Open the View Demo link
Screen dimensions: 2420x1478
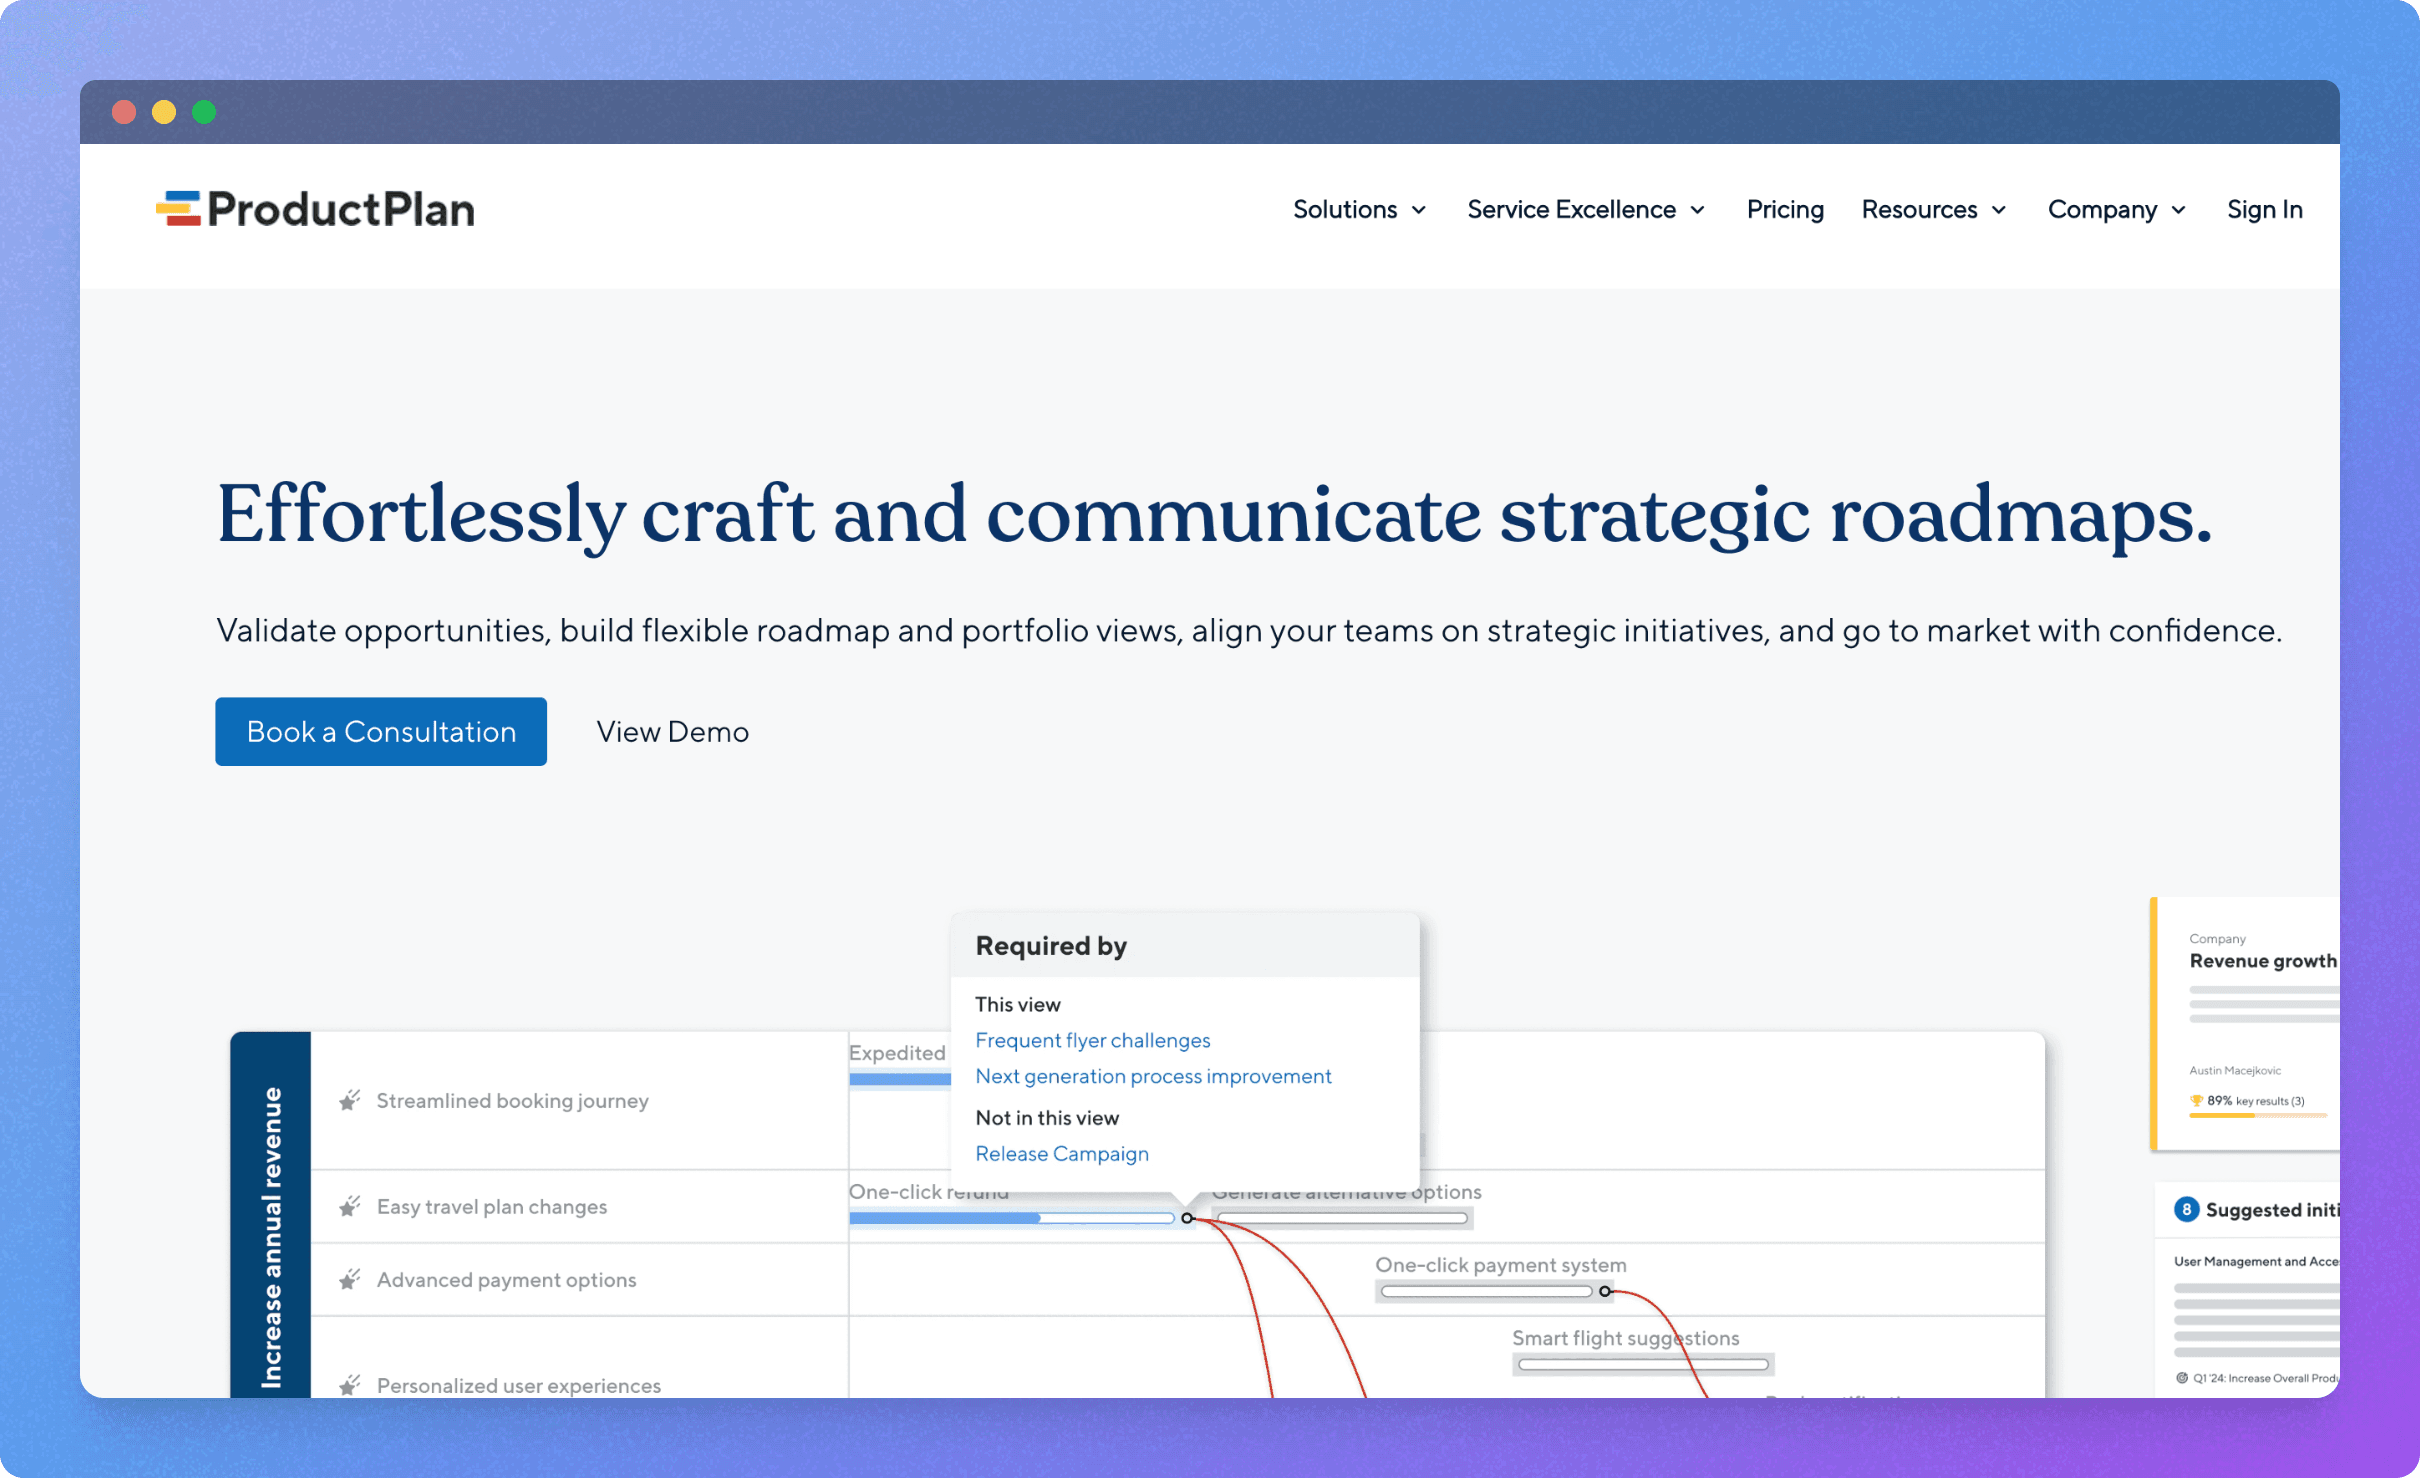(x=672, y=731)
